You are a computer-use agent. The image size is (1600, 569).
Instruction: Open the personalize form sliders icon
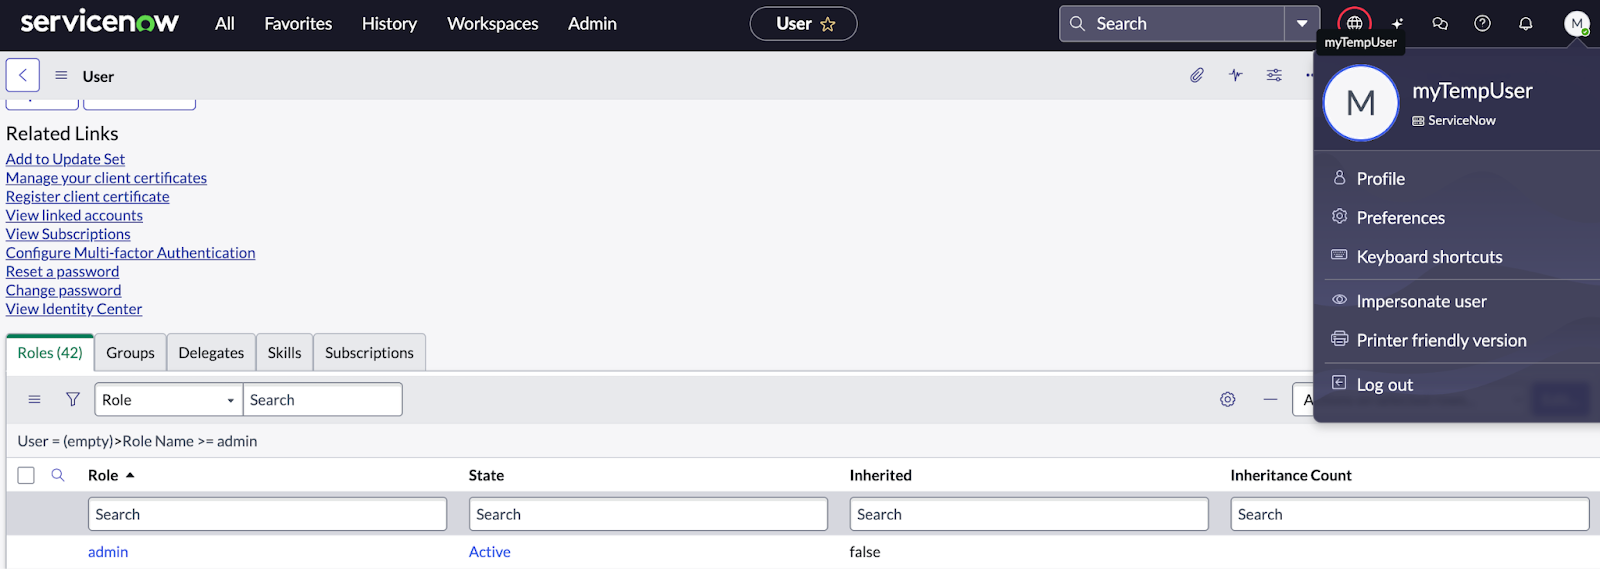tap(1274, 75)
